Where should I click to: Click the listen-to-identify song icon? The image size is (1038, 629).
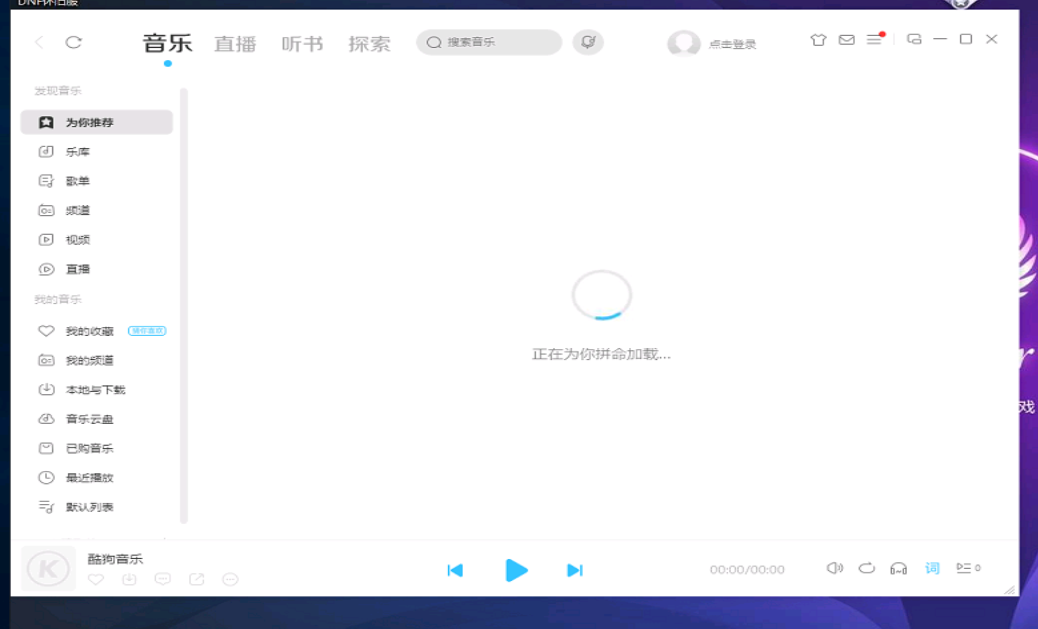[588, 42]
